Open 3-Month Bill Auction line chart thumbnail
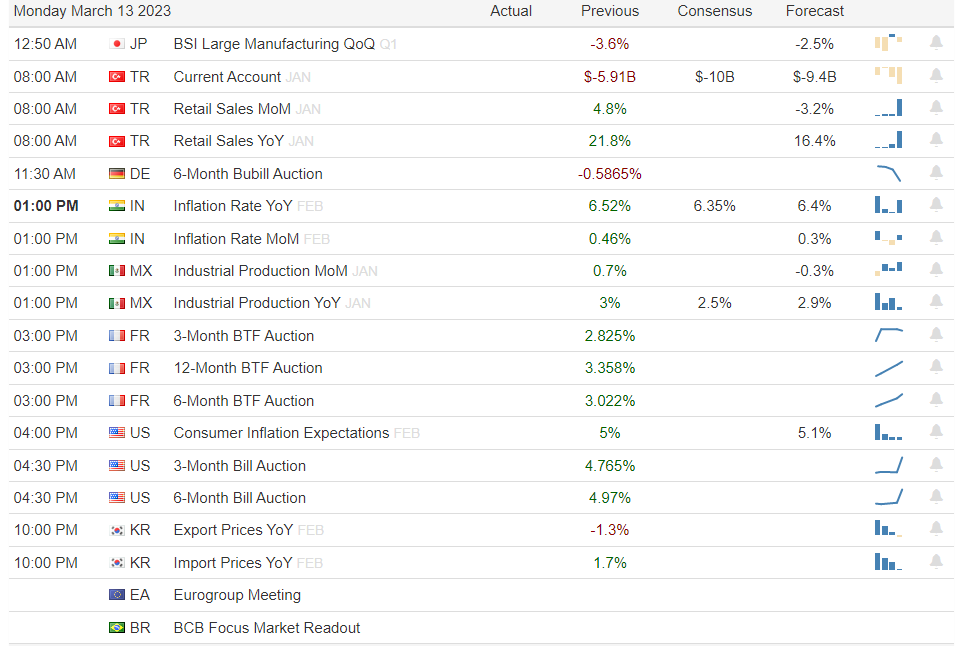The height and width of the screenshot is (646, 978). coord(888,465)
